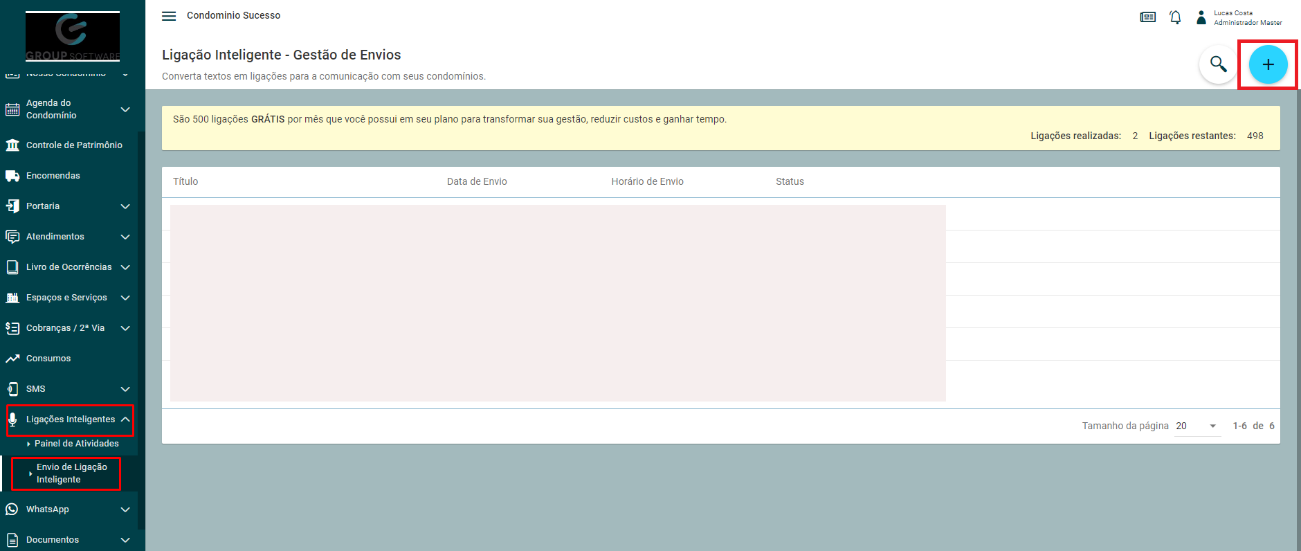Screen dimensions: 1301x551
Task: Click the Controle de Patrimônio building icon
Action: coord(13,145)
